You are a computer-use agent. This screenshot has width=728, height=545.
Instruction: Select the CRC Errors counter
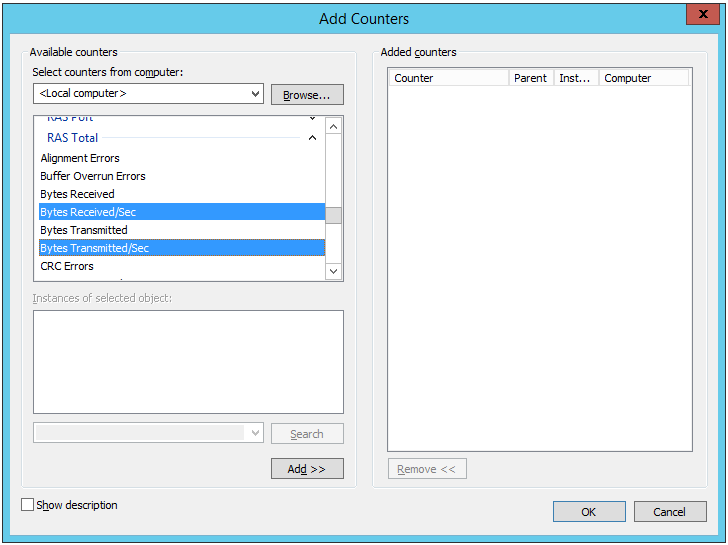click(x=182, y=266)
